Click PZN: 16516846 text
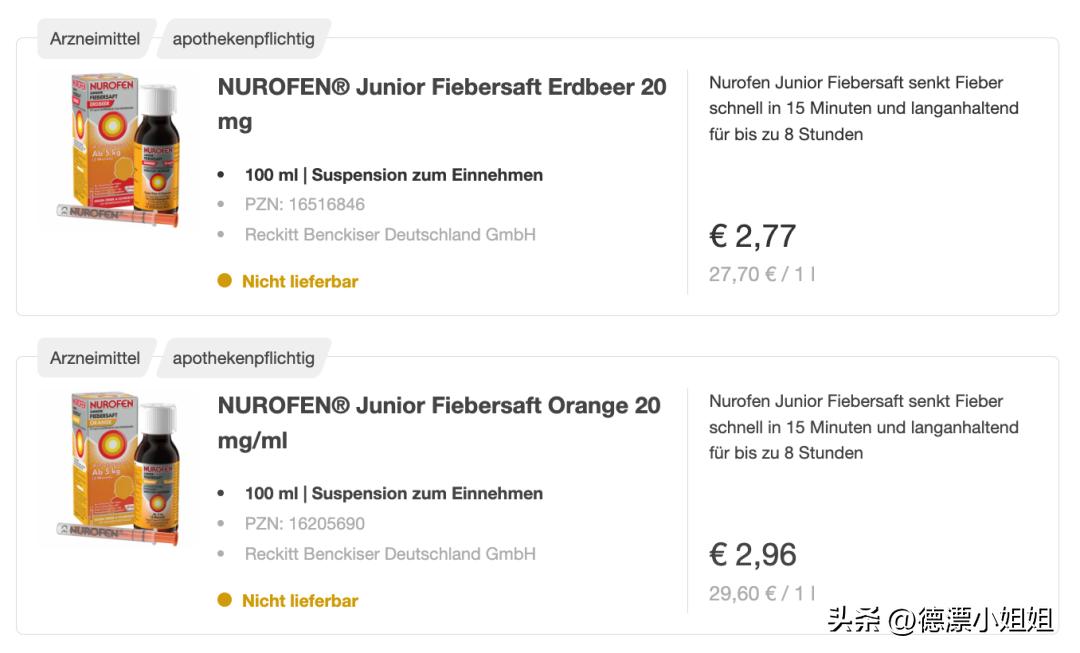The height and width of the screenshot is (653, 1080). point(305,205)
